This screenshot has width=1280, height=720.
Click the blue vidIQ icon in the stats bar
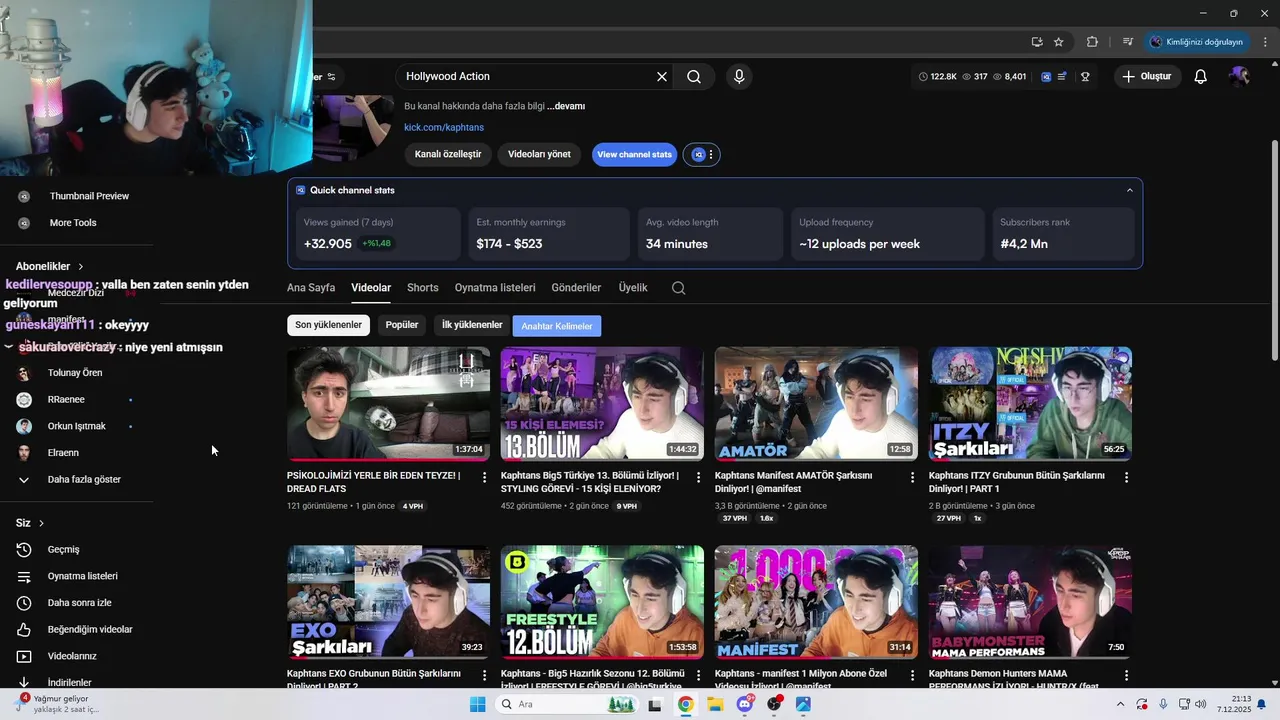pos(1046,76)
